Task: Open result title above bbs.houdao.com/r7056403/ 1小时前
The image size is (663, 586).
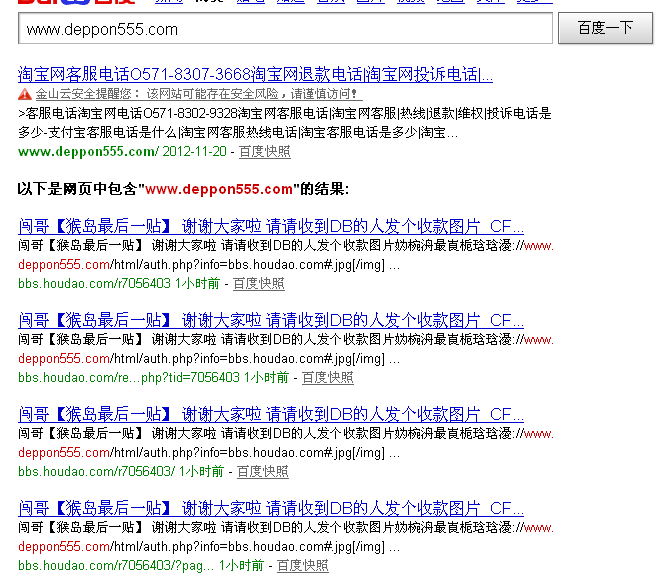Action: (271, 414)
